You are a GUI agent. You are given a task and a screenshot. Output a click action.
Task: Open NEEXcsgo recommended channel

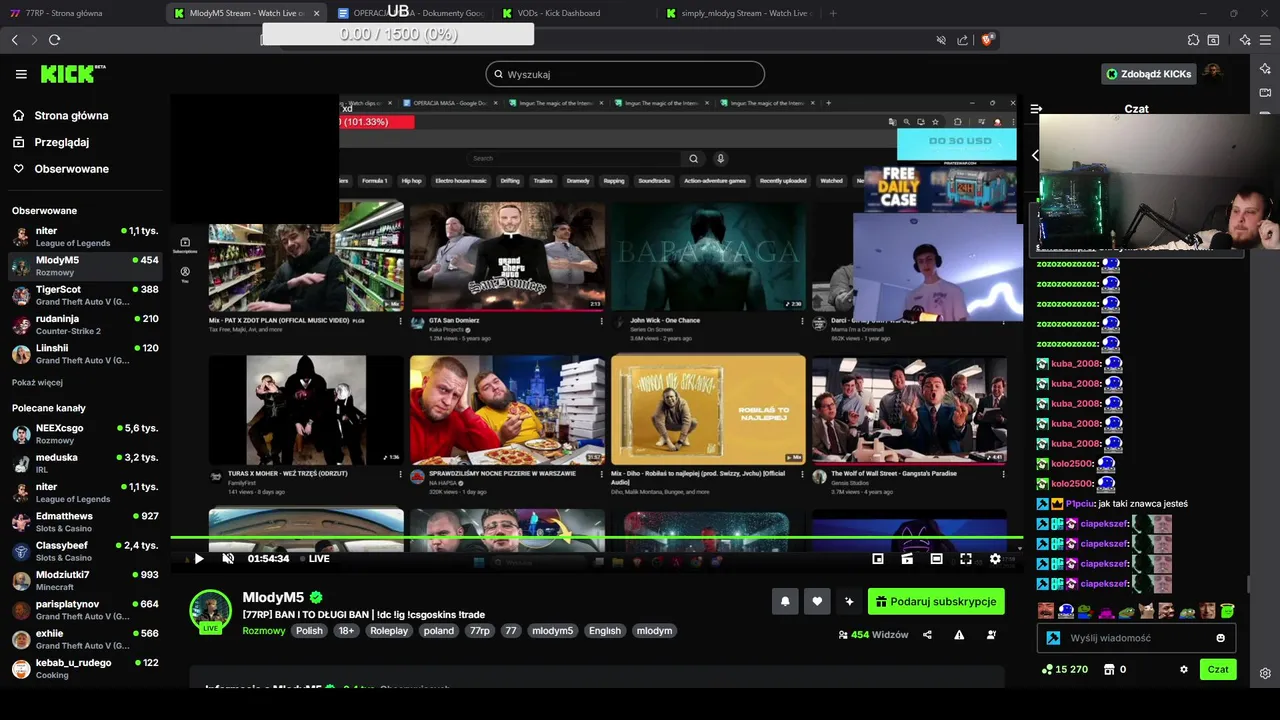(x=84, y=433)
